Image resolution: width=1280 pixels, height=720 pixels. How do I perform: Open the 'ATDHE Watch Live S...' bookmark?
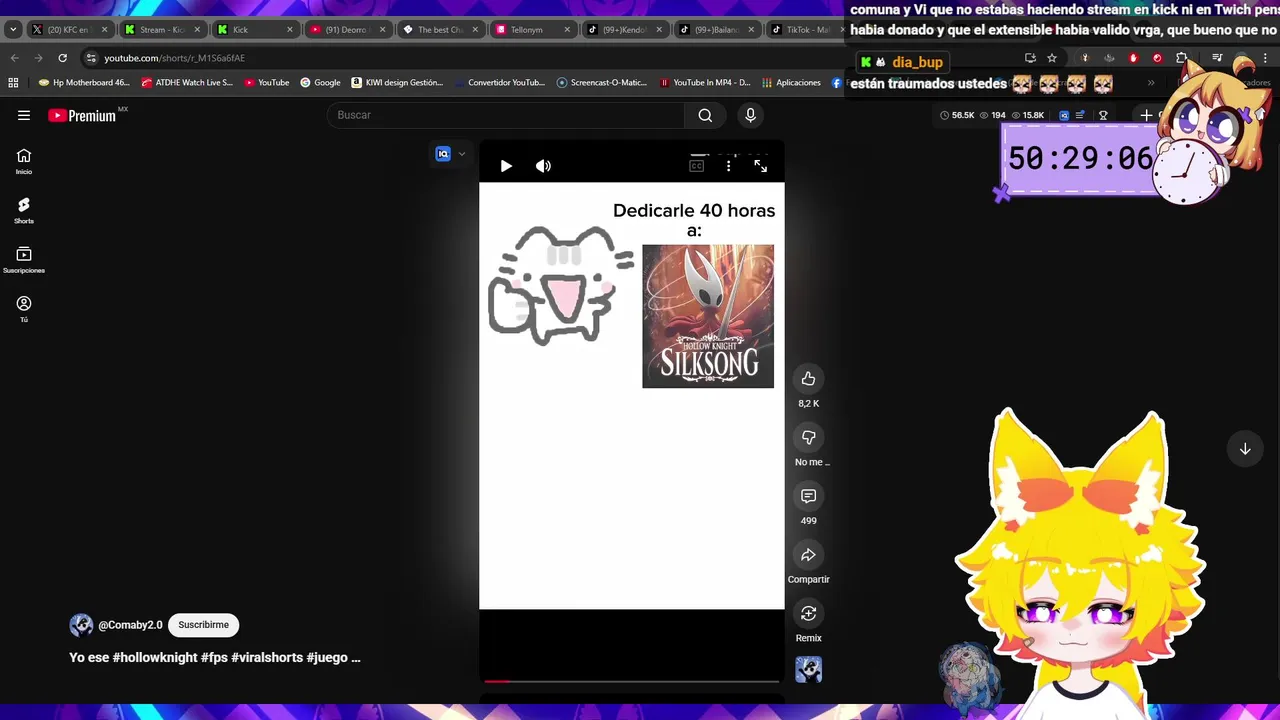187,83
